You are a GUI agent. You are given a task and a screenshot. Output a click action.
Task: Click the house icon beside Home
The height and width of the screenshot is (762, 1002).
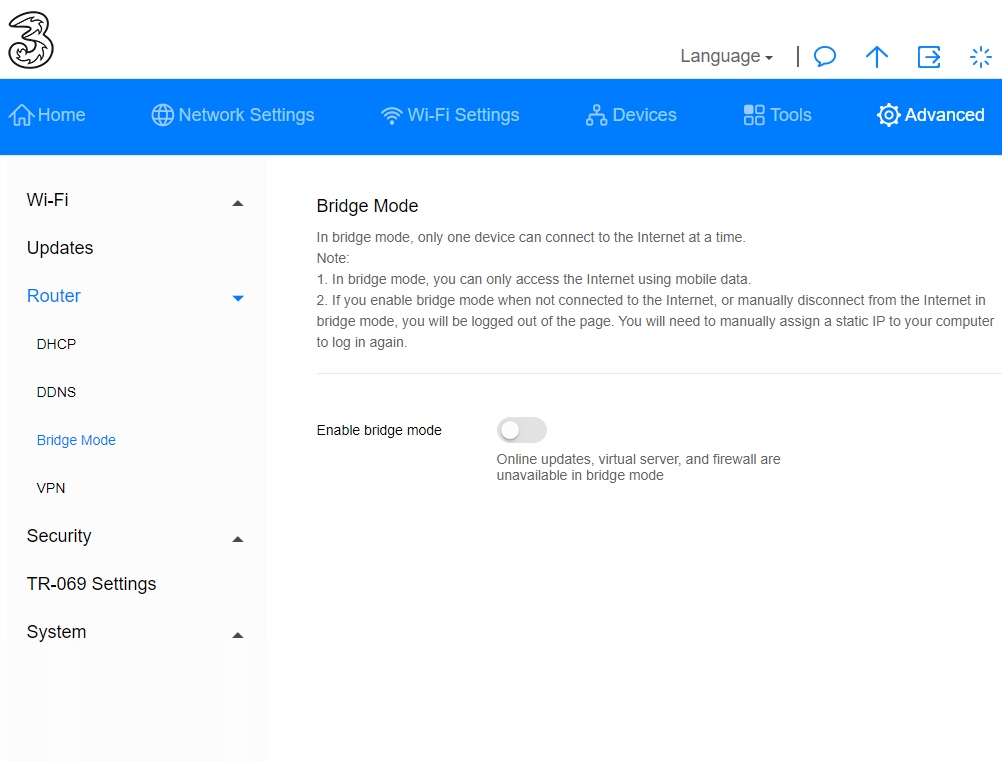click(21, 115)
